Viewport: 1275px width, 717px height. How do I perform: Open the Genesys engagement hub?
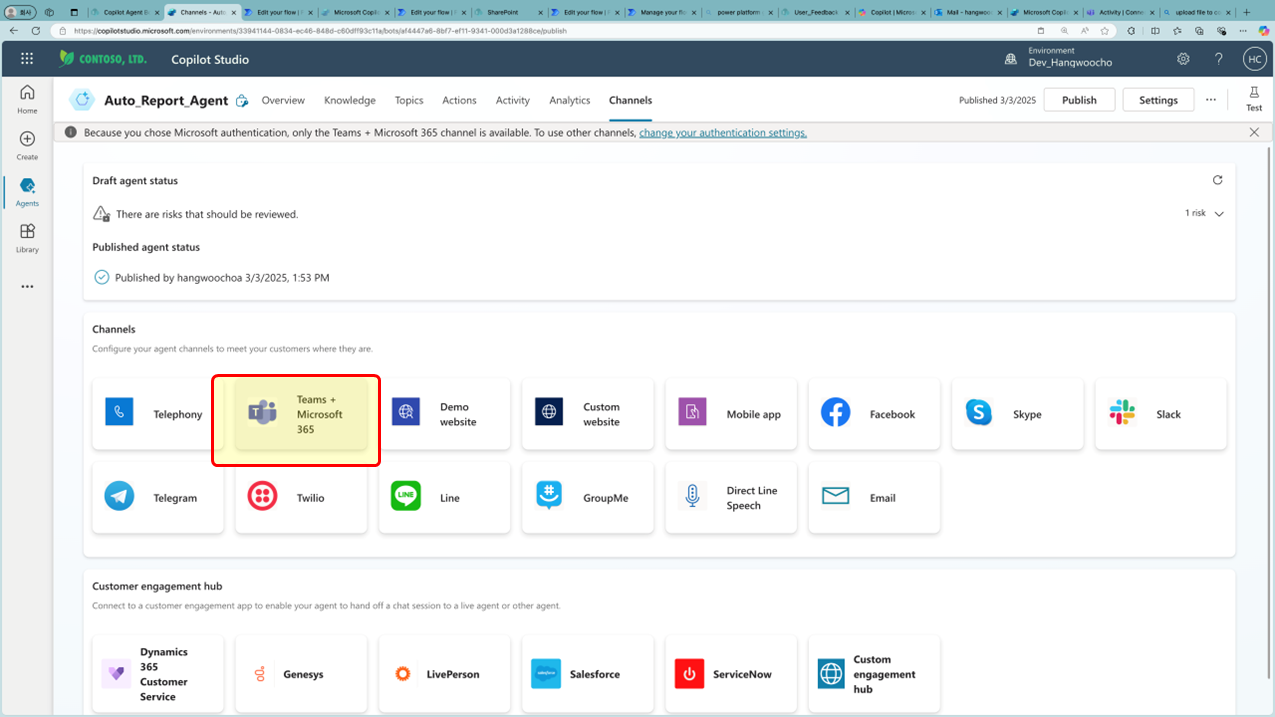pos(301,674)
